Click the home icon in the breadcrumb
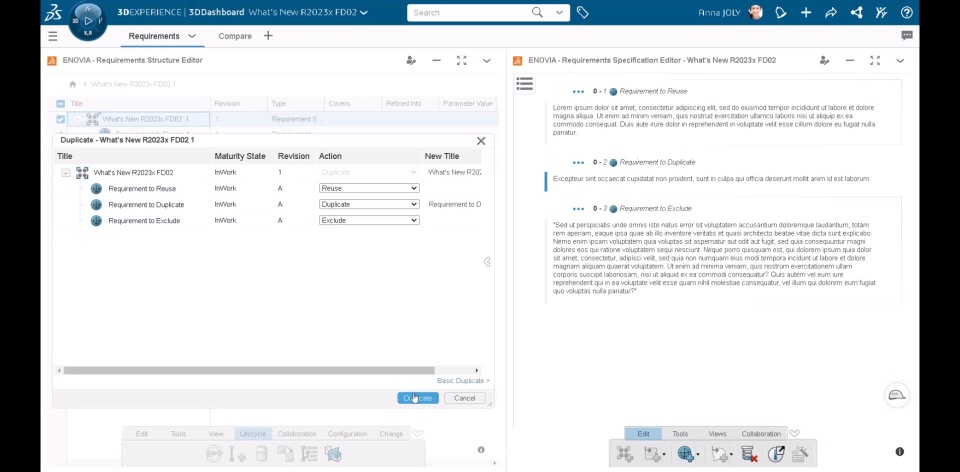 [73, 84]
